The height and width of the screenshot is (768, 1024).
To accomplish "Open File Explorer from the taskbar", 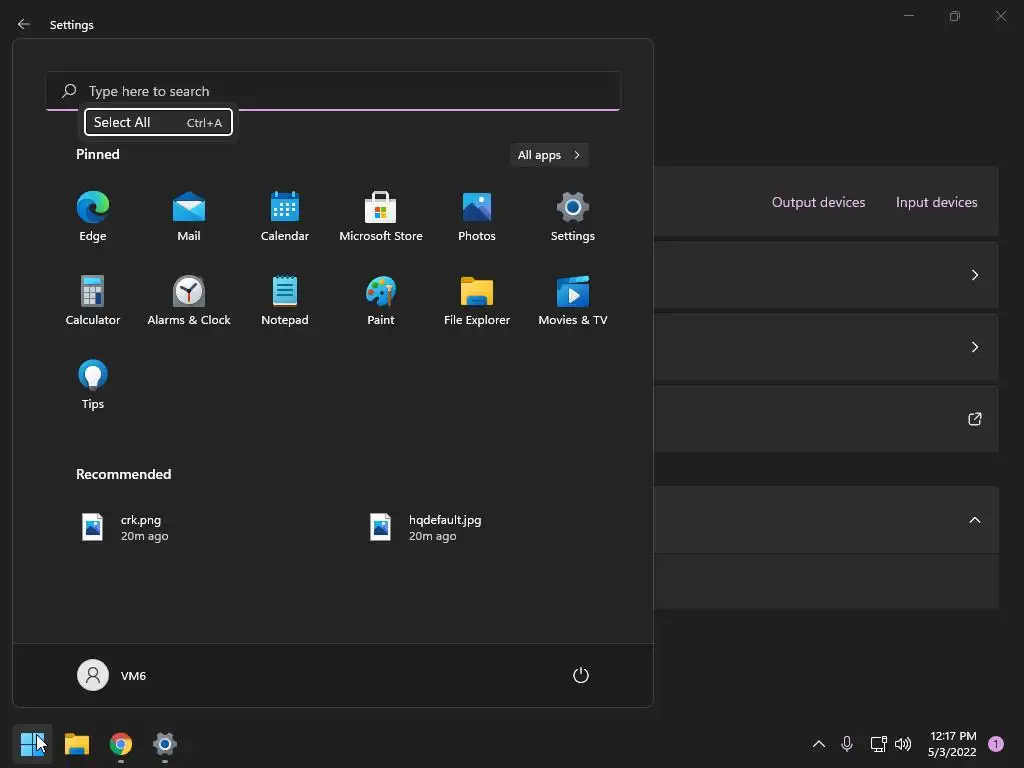I will coord(77,743).
